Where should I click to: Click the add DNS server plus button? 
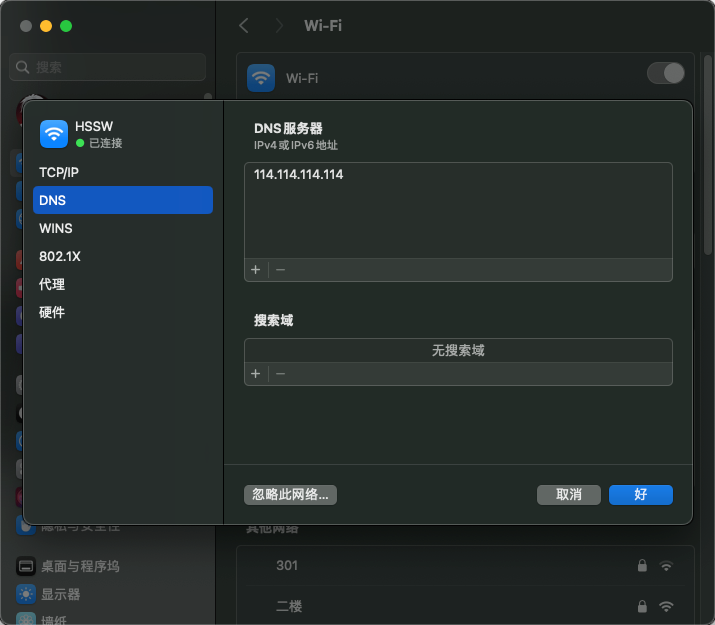point(255,270)
